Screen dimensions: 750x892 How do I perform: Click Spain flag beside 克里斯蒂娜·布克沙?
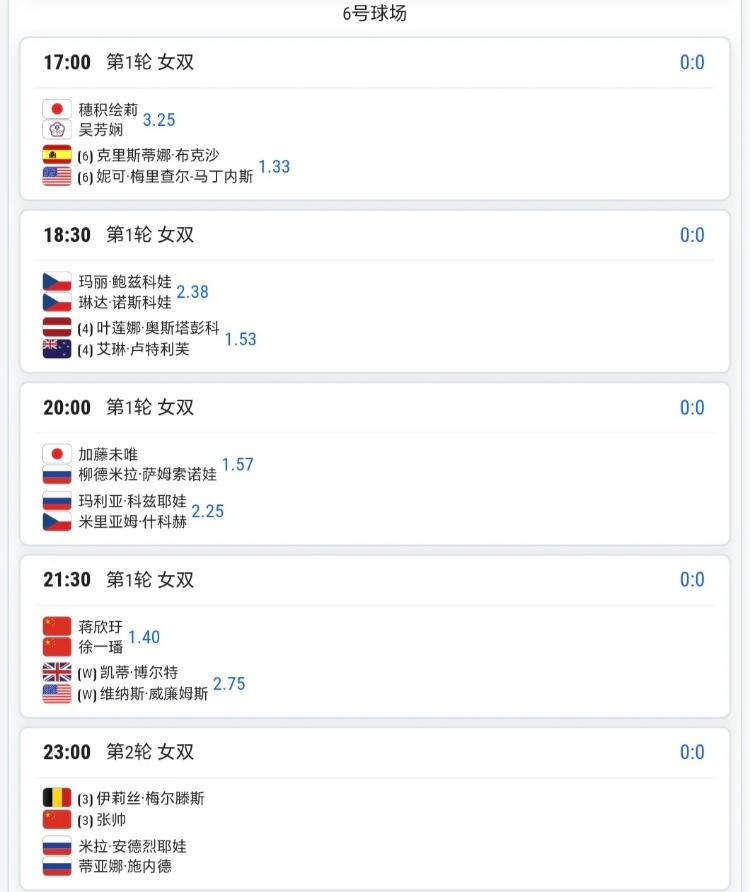(57, 155)
